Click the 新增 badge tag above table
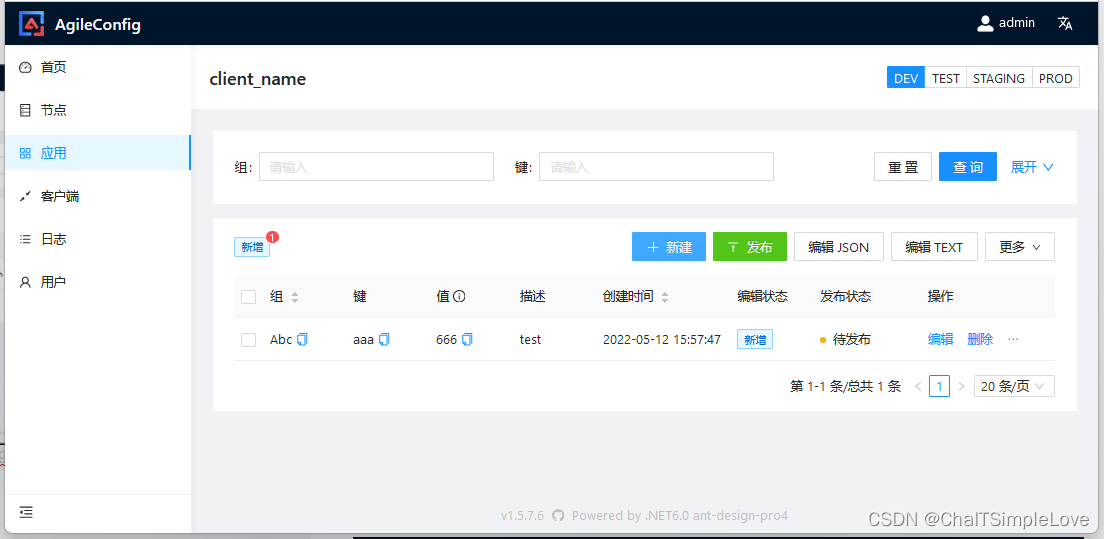 pyautogui.click(x=252, y=247)
